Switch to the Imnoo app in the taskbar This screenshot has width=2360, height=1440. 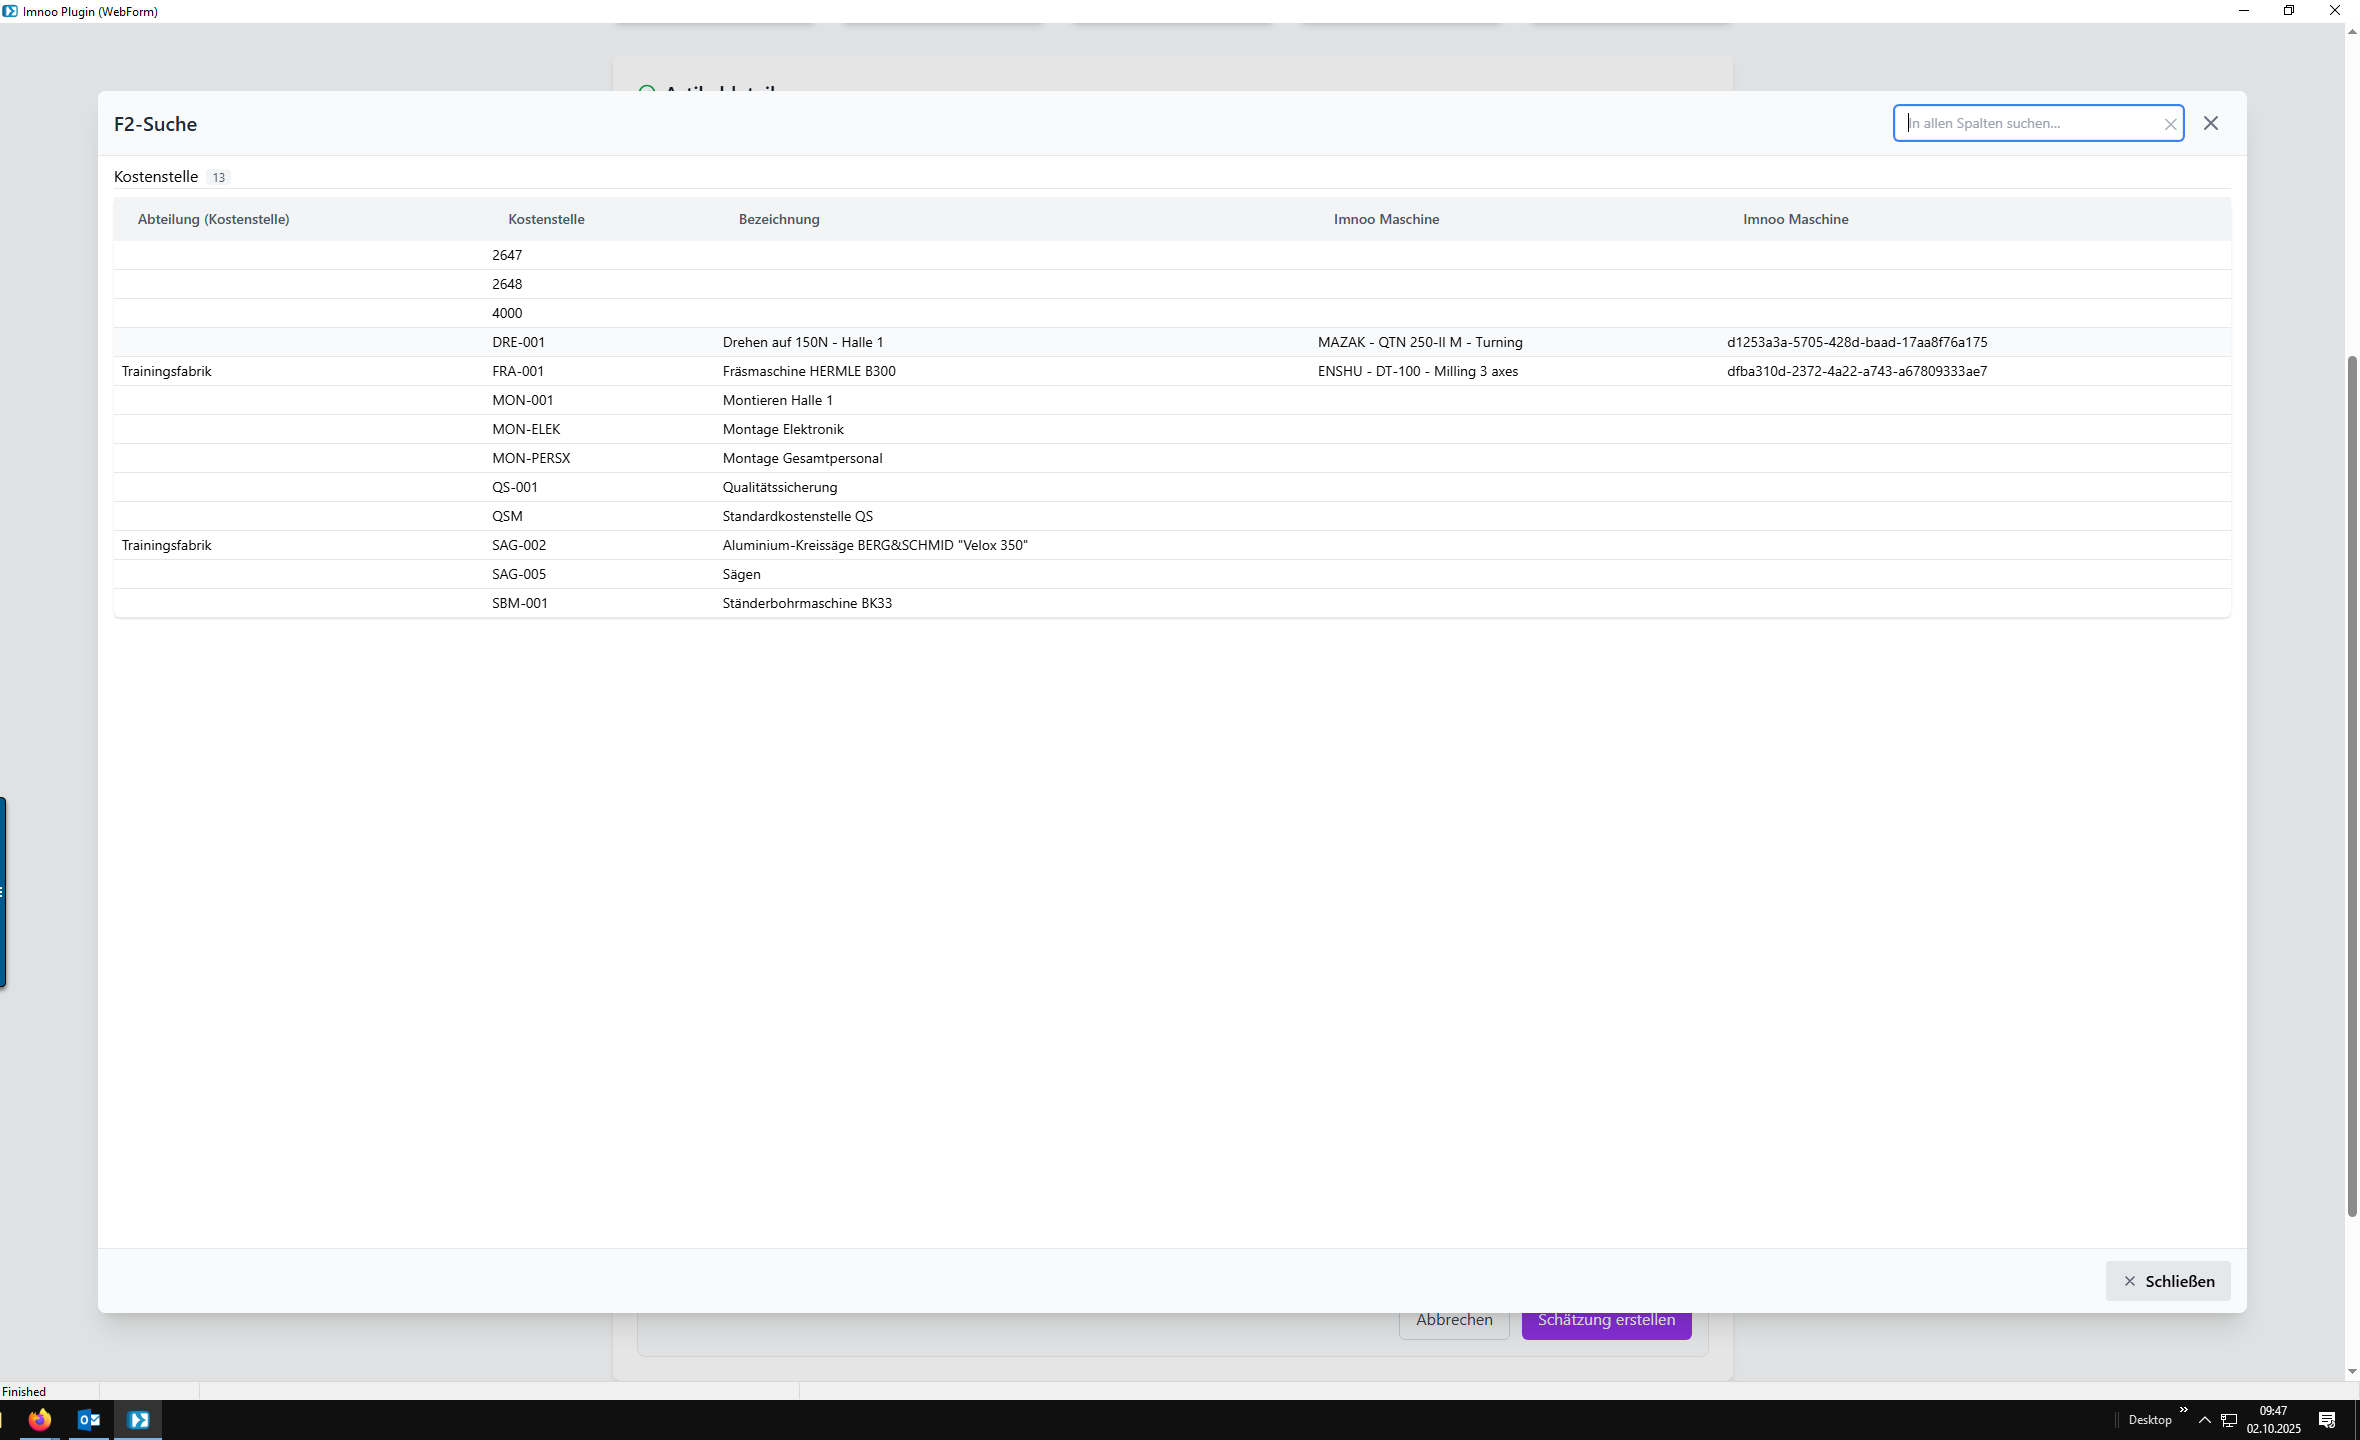[x=138, y=1419]
